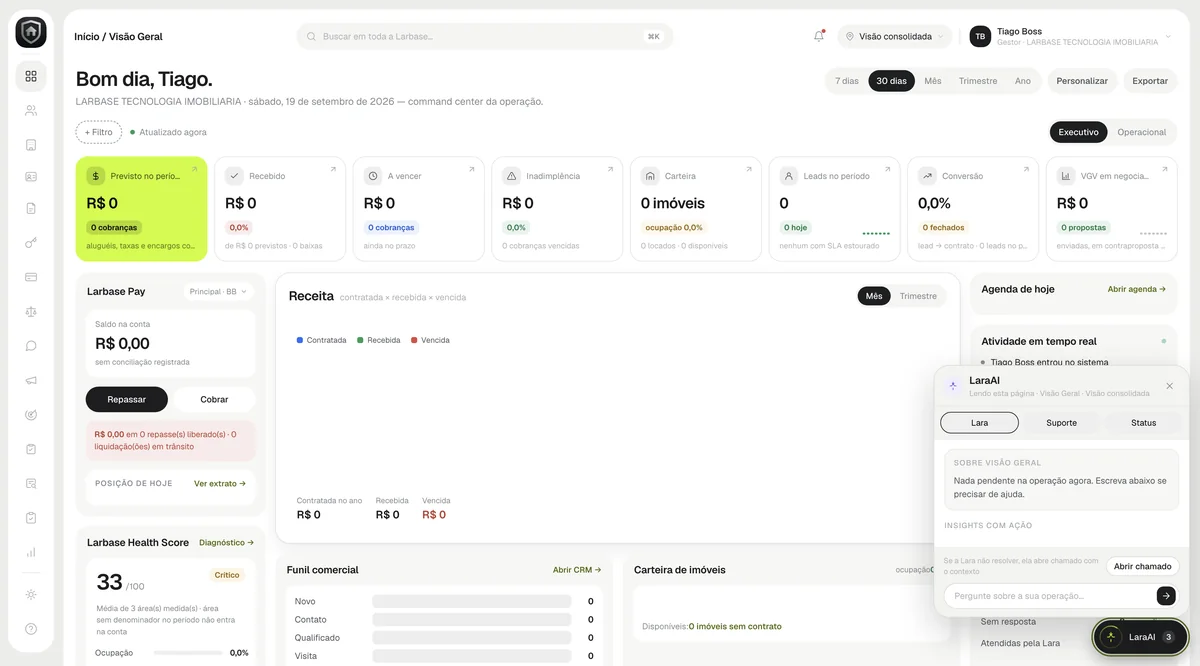Select Mês in top period selector
This screenshot has height=666, width=1200.
(933, 81)
